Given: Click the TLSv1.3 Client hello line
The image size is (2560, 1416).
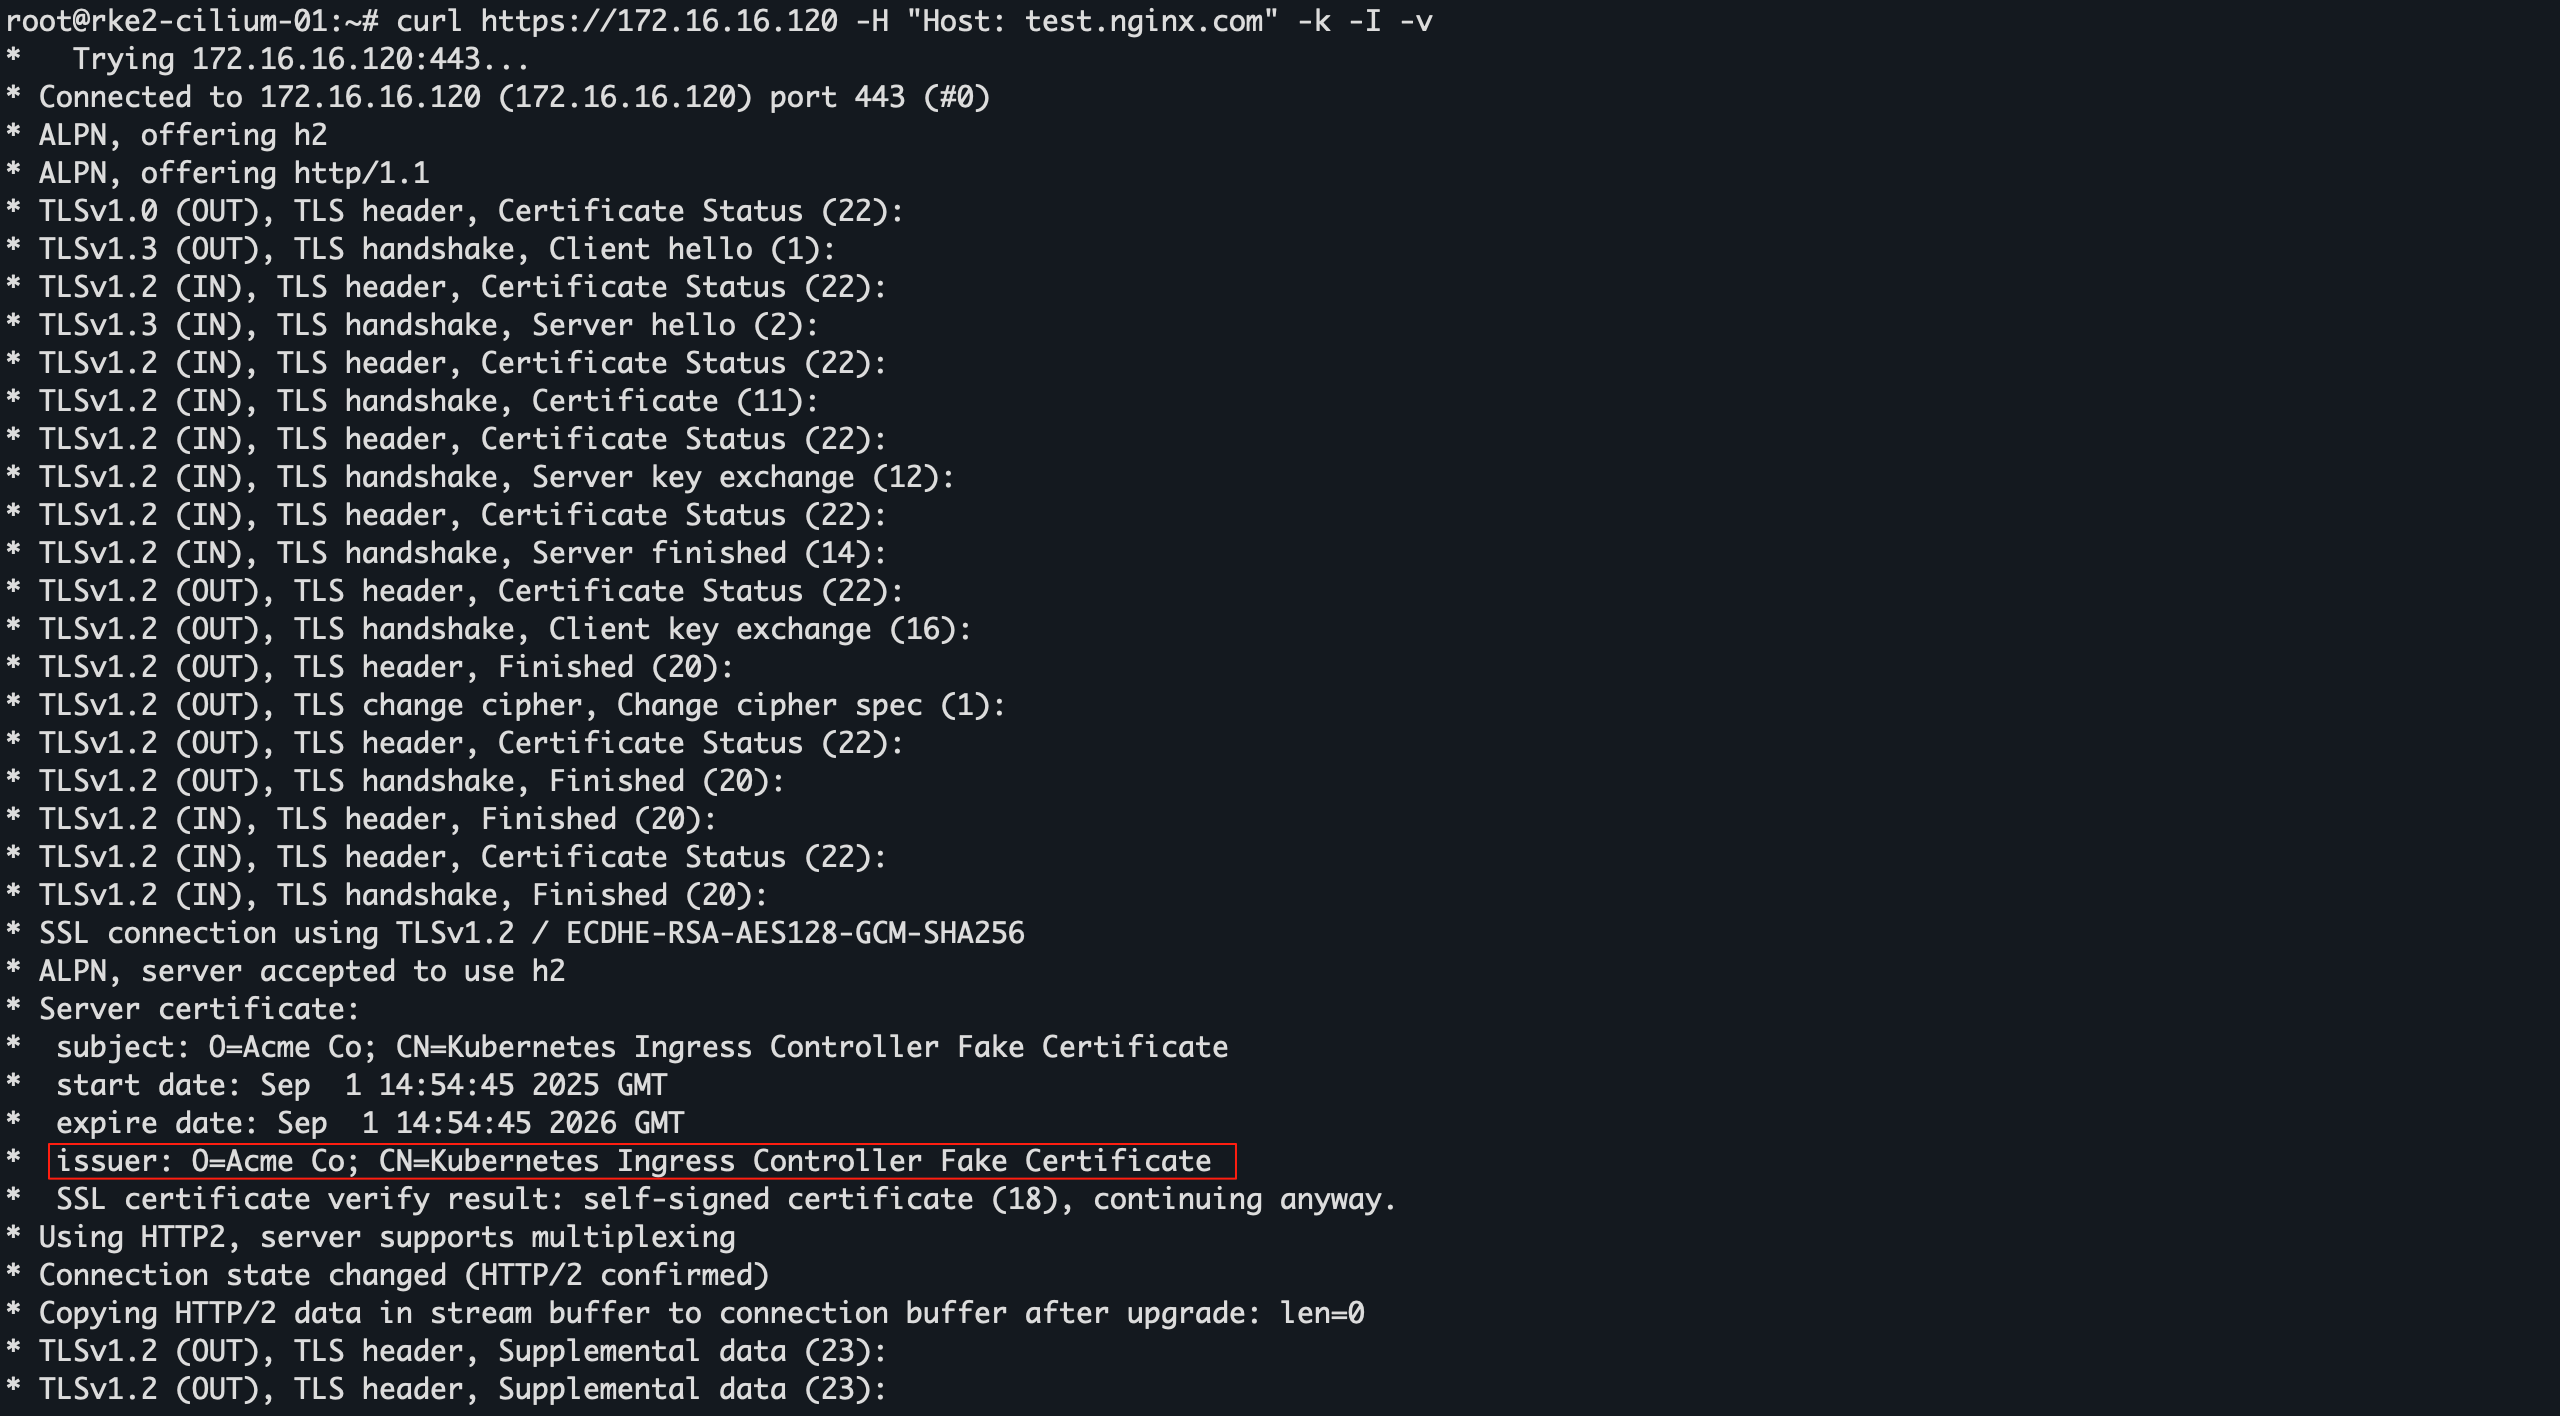Looking at the screenshot, I should 436,249.
